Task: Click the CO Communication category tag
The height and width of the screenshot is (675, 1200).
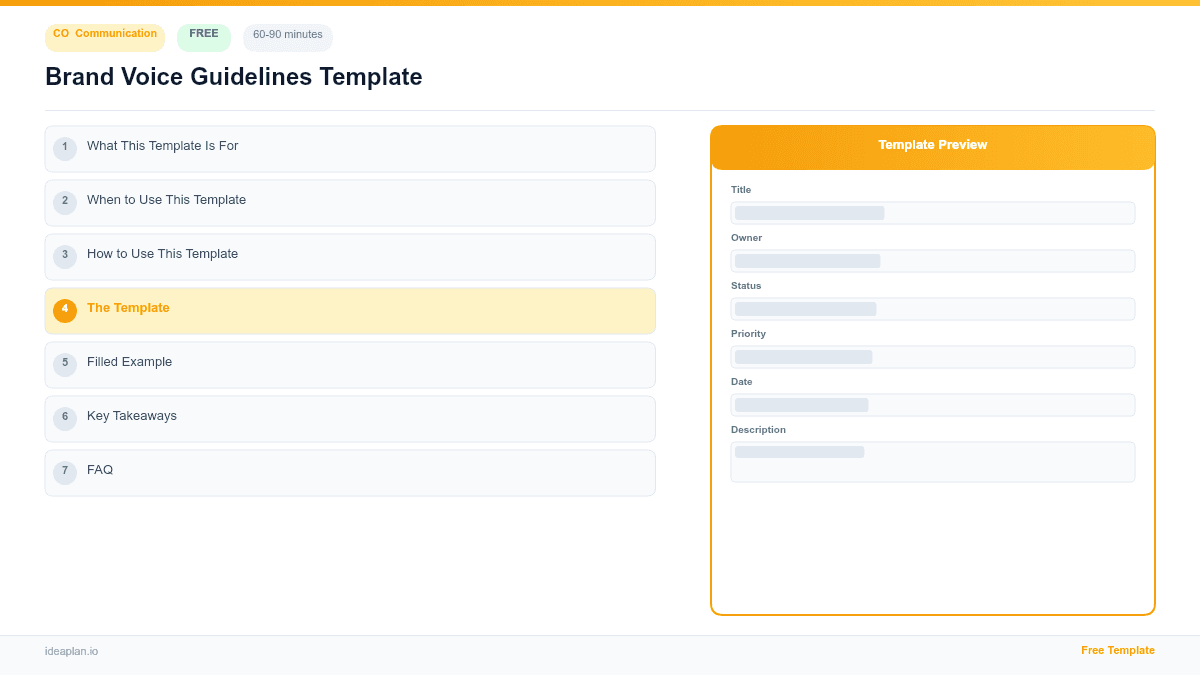Action: [105, 37]
